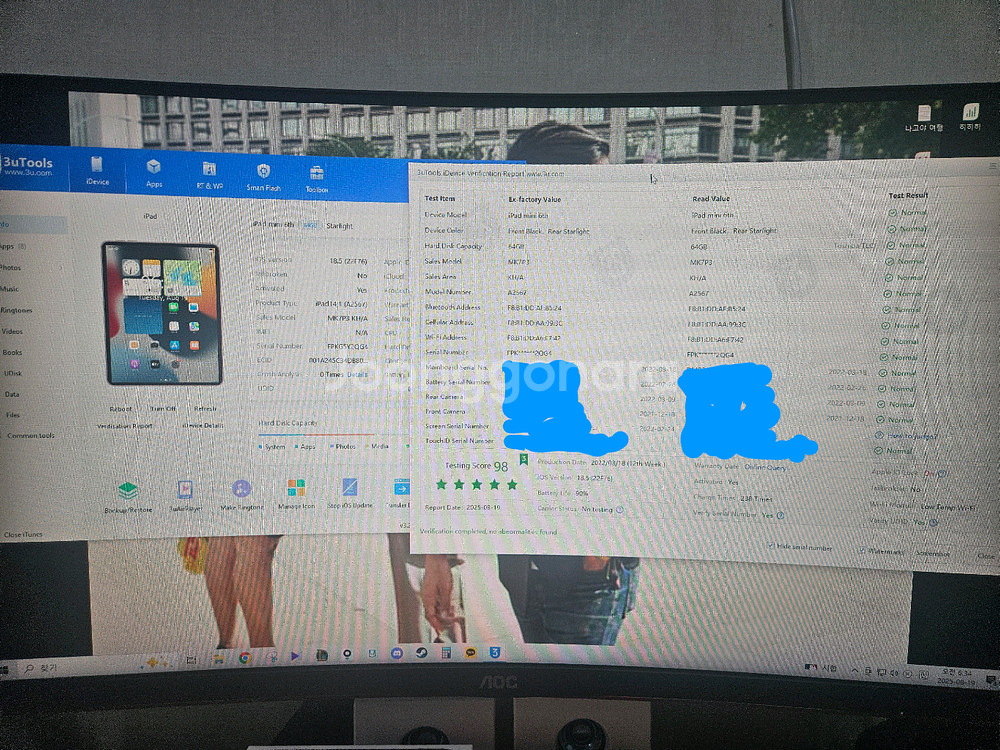Open the Toolbox section

316,179
